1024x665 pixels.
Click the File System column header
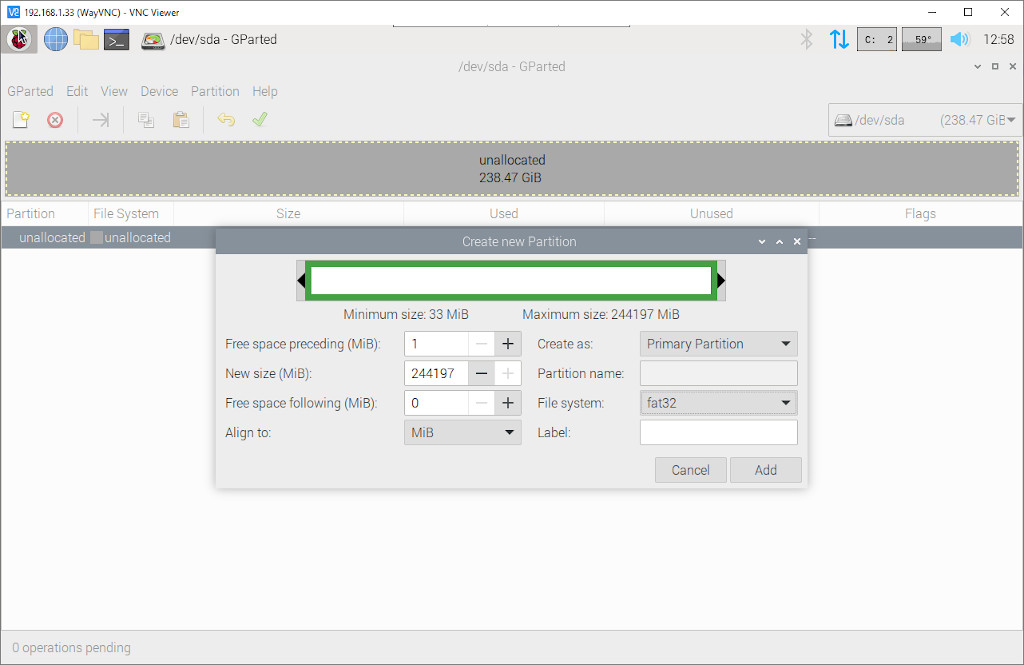[x=131, y=214]
